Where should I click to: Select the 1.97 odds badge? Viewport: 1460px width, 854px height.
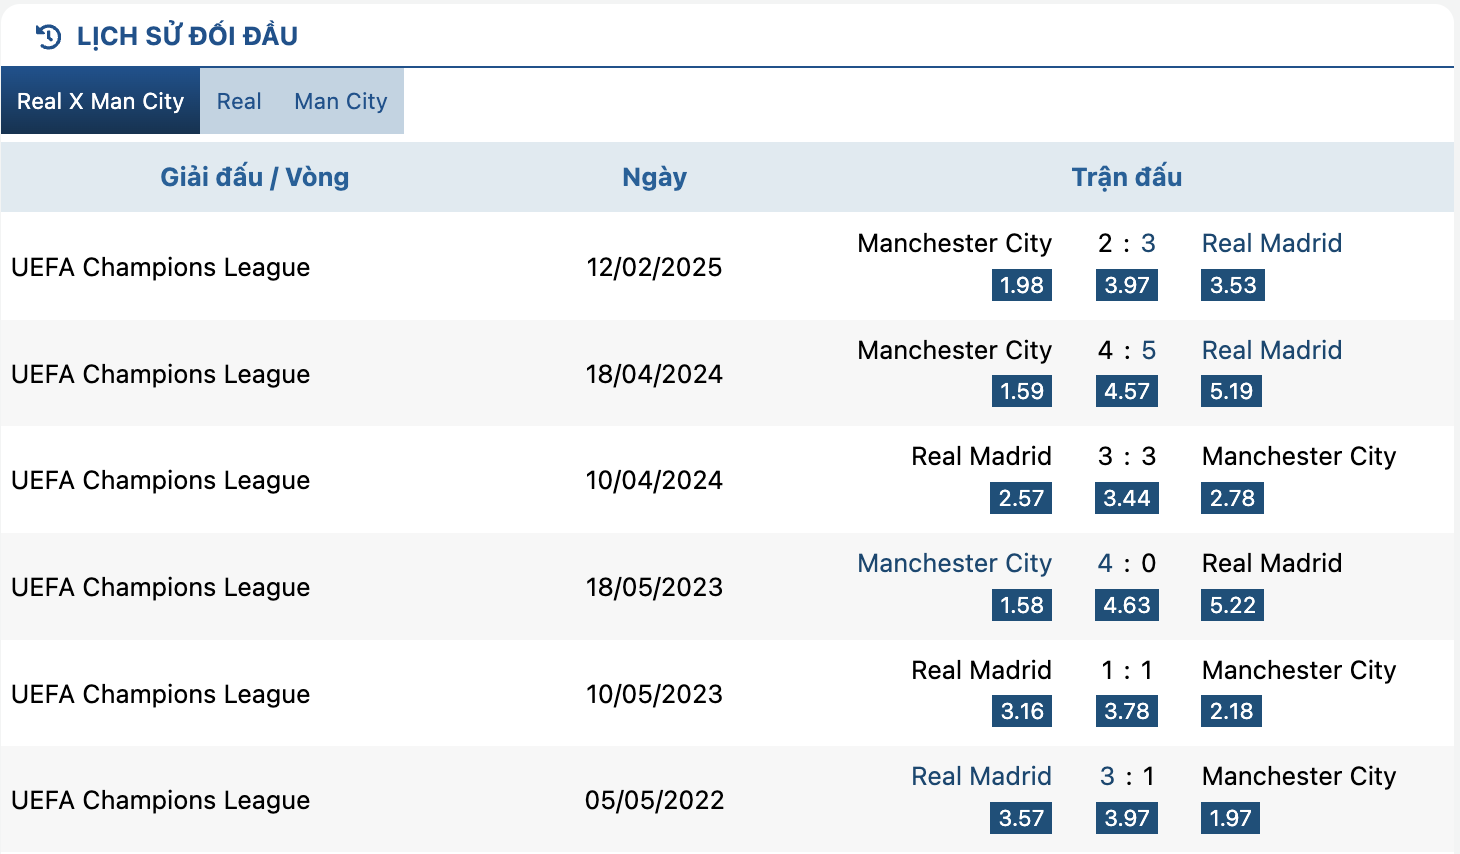[x=1229, y=818]
